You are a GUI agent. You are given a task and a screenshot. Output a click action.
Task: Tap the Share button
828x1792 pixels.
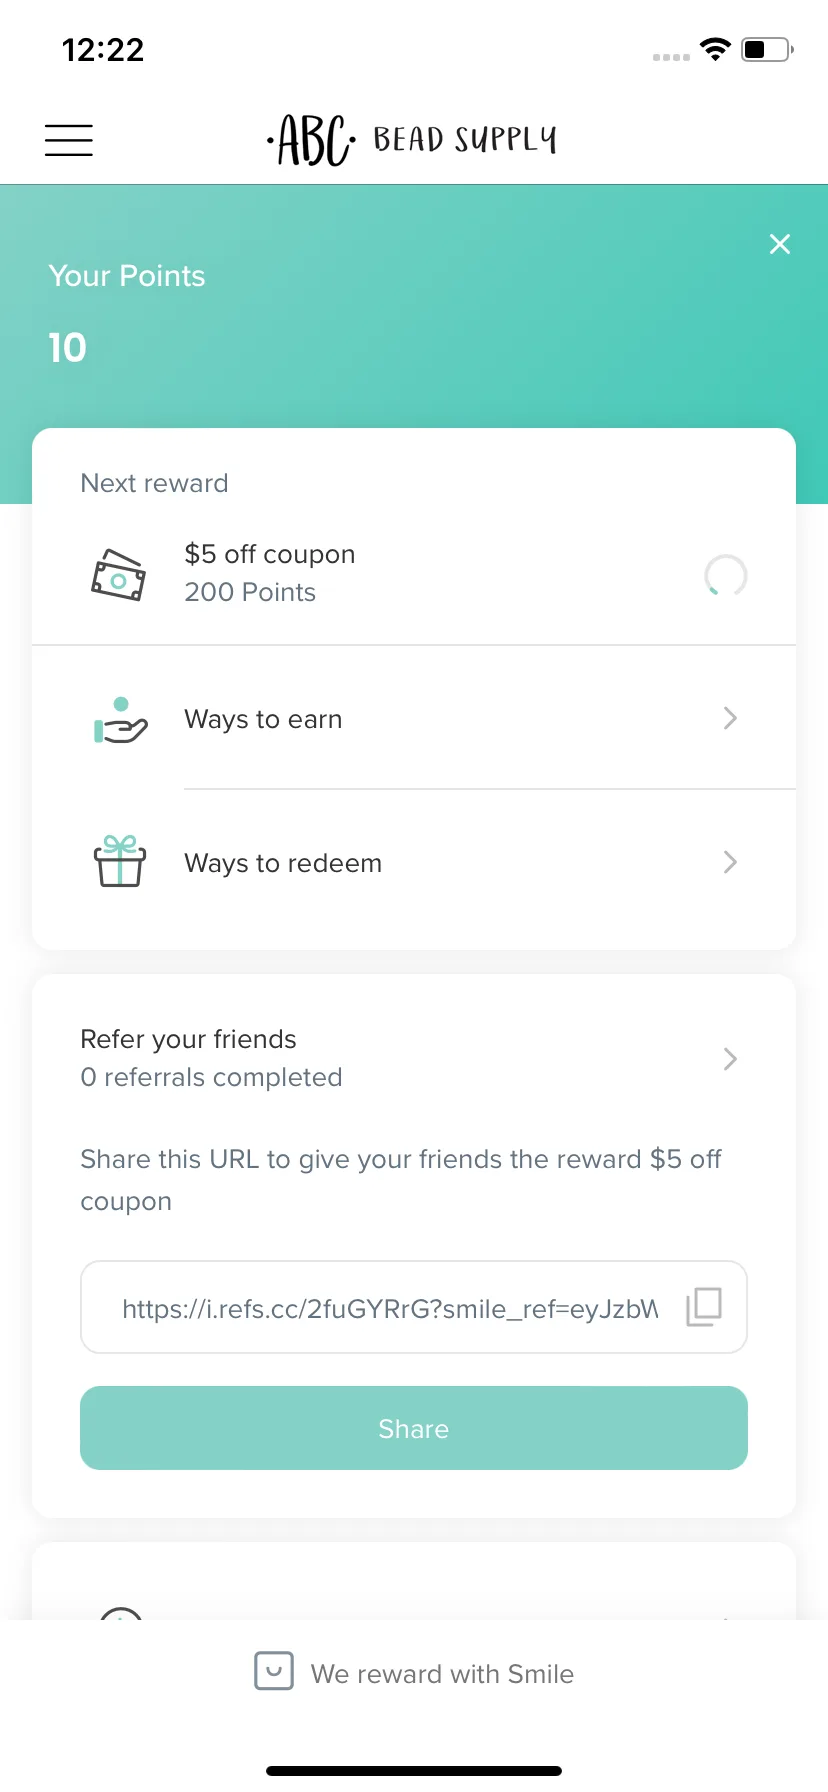(414, 1428)
